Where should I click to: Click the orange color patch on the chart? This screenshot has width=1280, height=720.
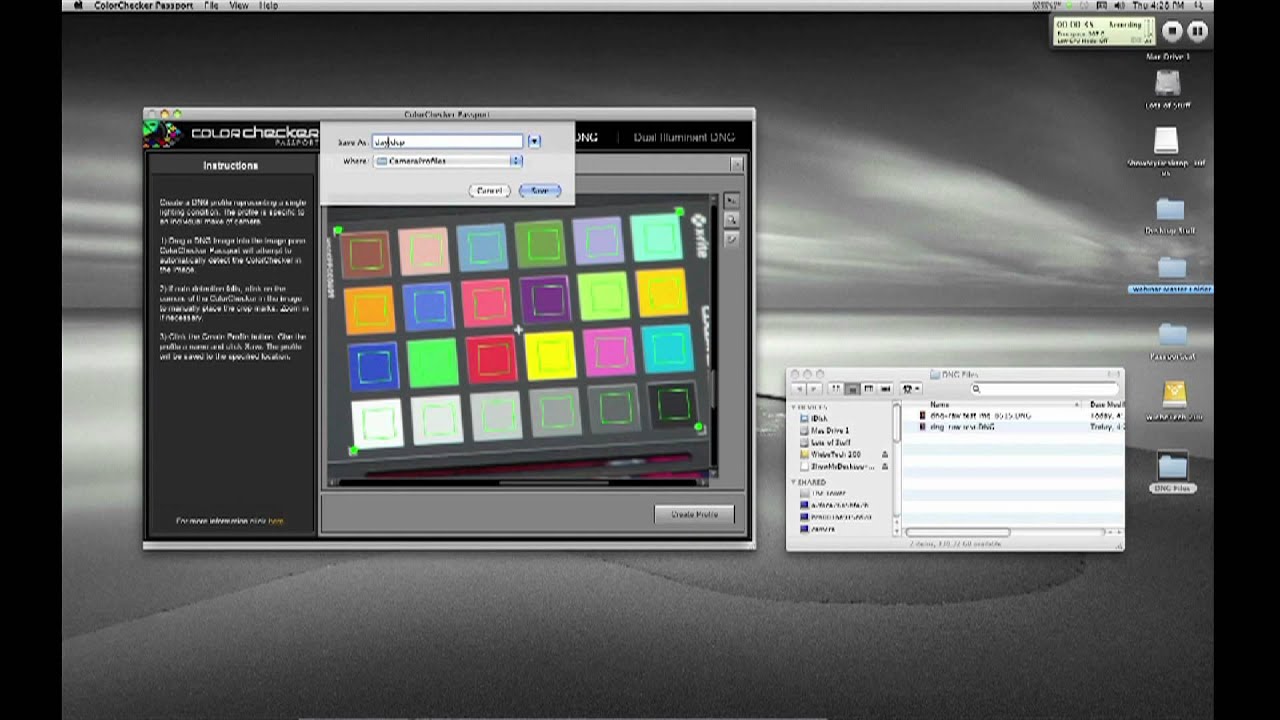[370, 309]
